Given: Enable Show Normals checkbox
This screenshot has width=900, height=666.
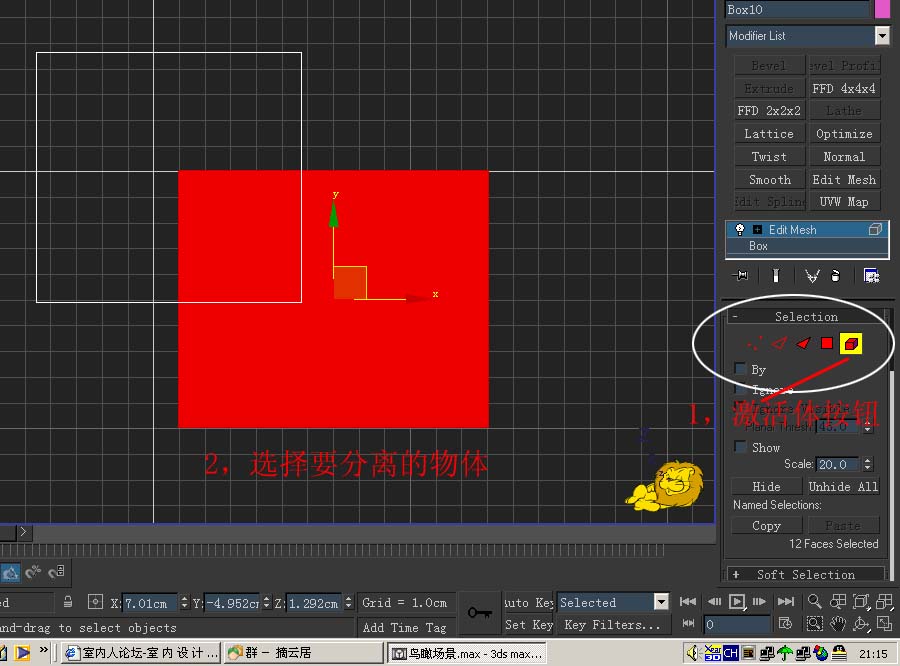Looking at the screenshot, I should [741, 447].
